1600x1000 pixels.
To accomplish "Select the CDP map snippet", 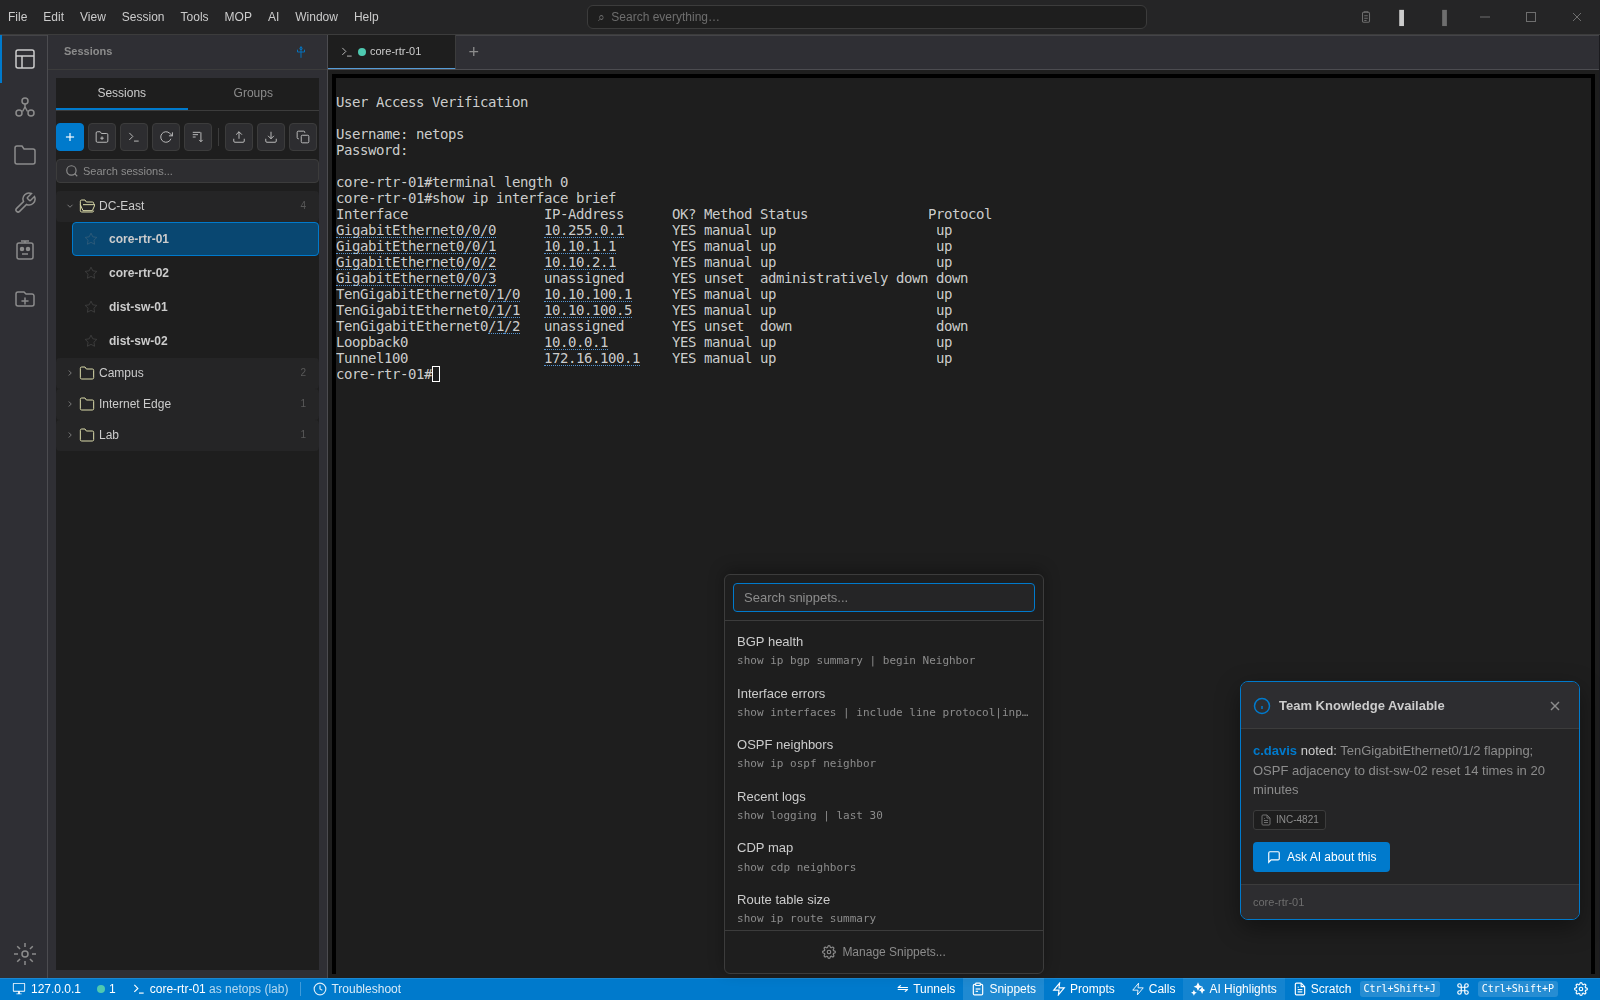I will pyautogui.click(x=884, y=857).
